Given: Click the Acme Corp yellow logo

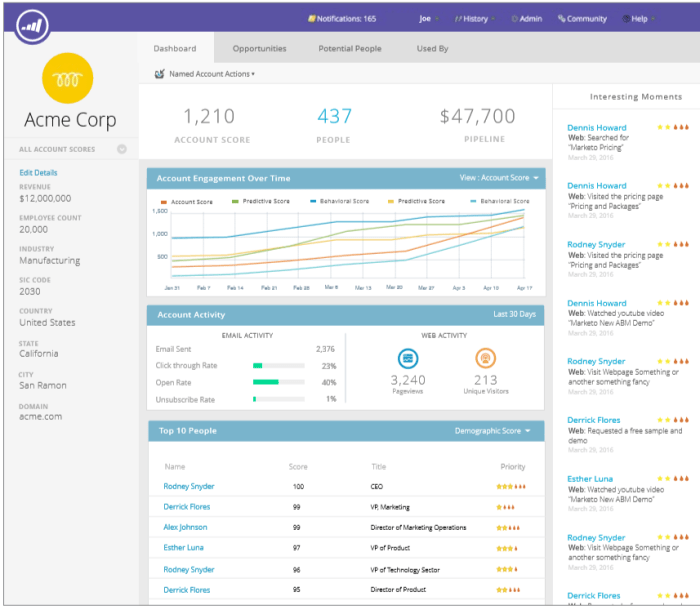Looking at the screenshot, I should [68, 79].
